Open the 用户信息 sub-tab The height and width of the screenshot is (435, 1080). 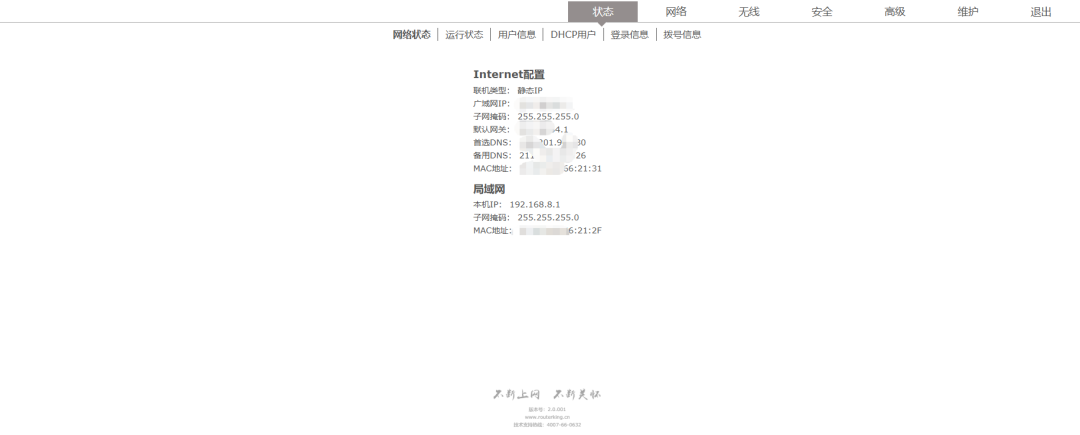point(517,35)
